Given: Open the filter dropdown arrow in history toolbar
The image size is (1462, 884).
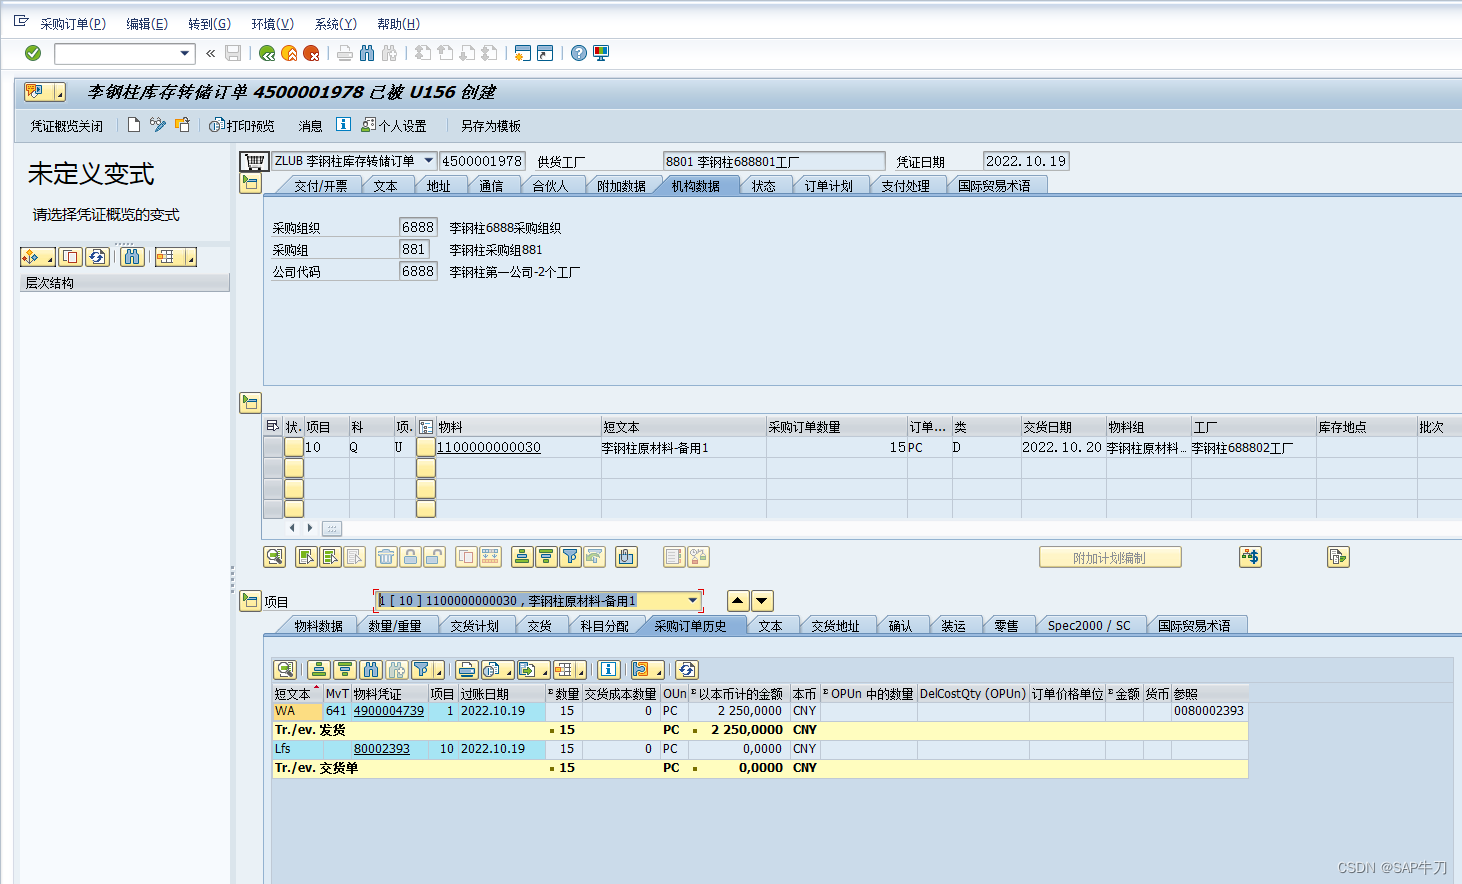Looking at the screenshot, I should [x=438, y=670].
